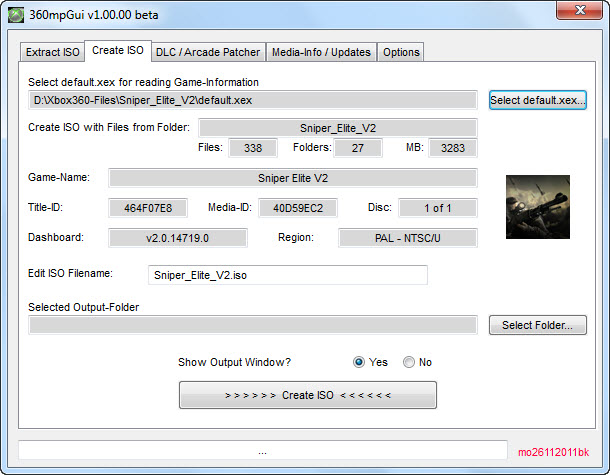Click the default.xex path field

click(252, 100)
